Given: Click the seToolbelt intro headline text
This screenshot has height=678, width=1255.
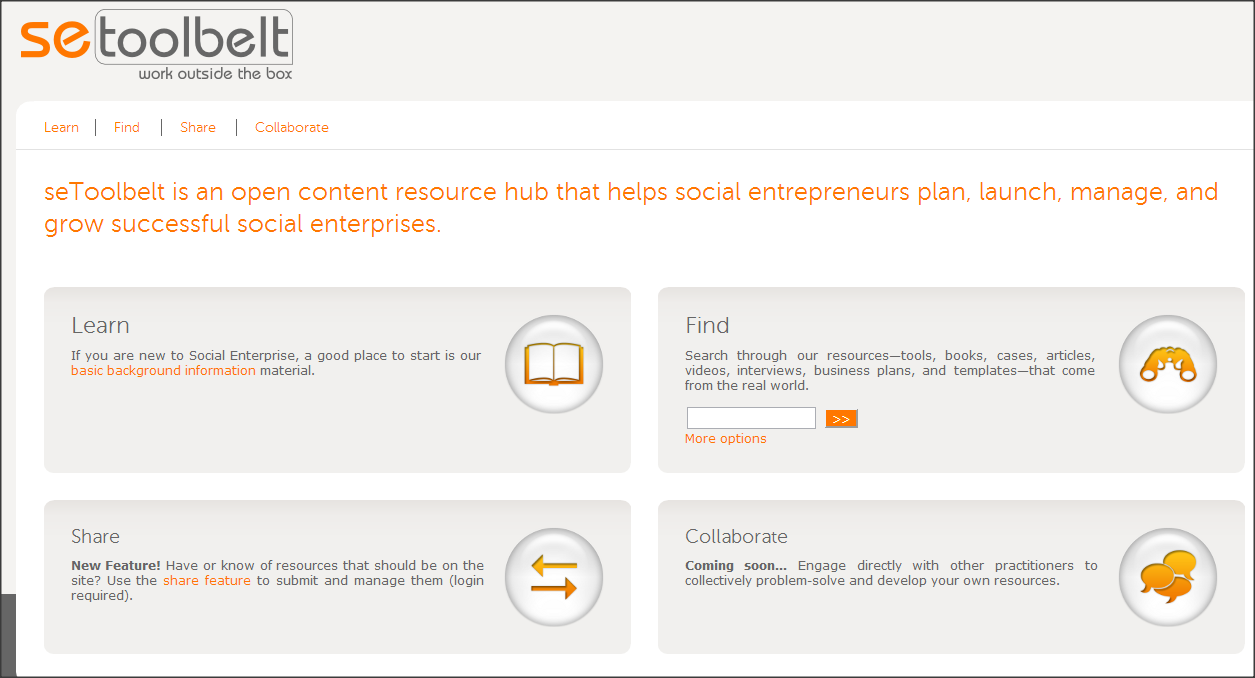Looking at the screenshot, I should [631, 207].
